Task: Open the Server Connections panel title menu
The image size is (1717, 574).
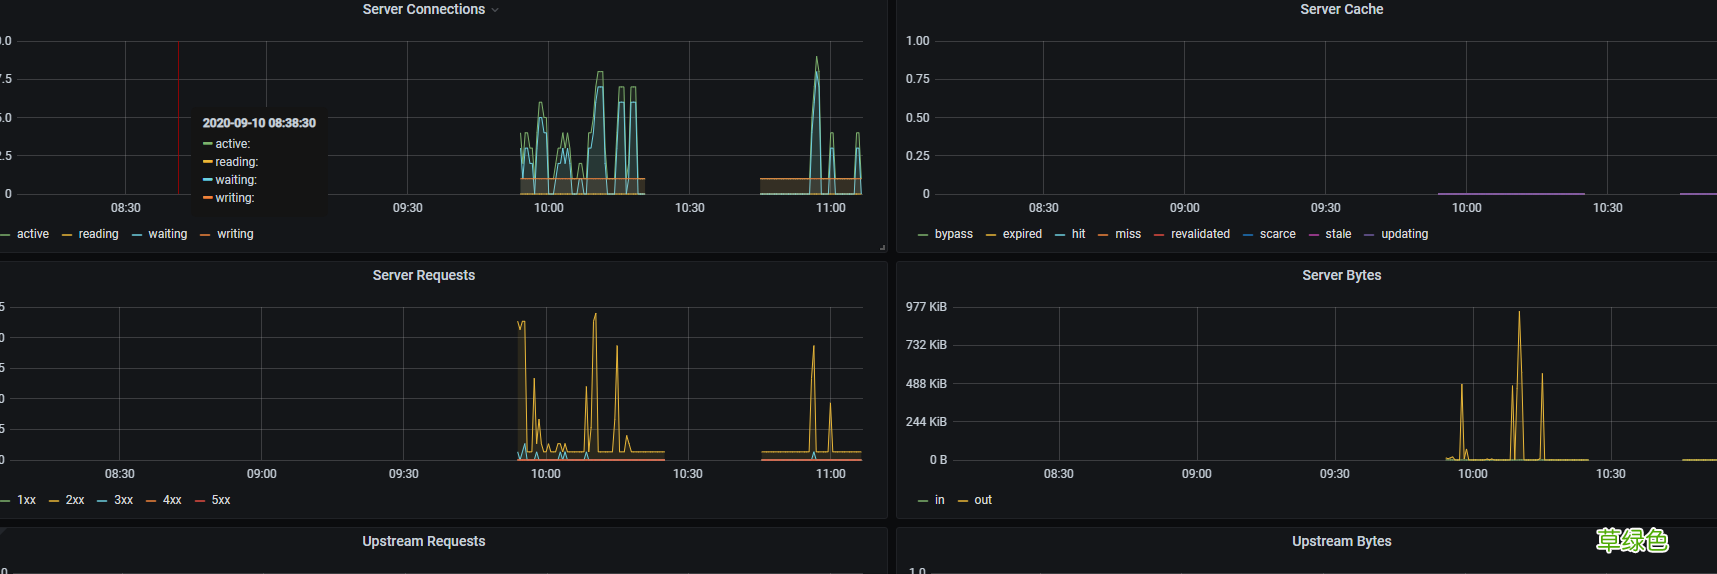Action: (x=423, y=9)
